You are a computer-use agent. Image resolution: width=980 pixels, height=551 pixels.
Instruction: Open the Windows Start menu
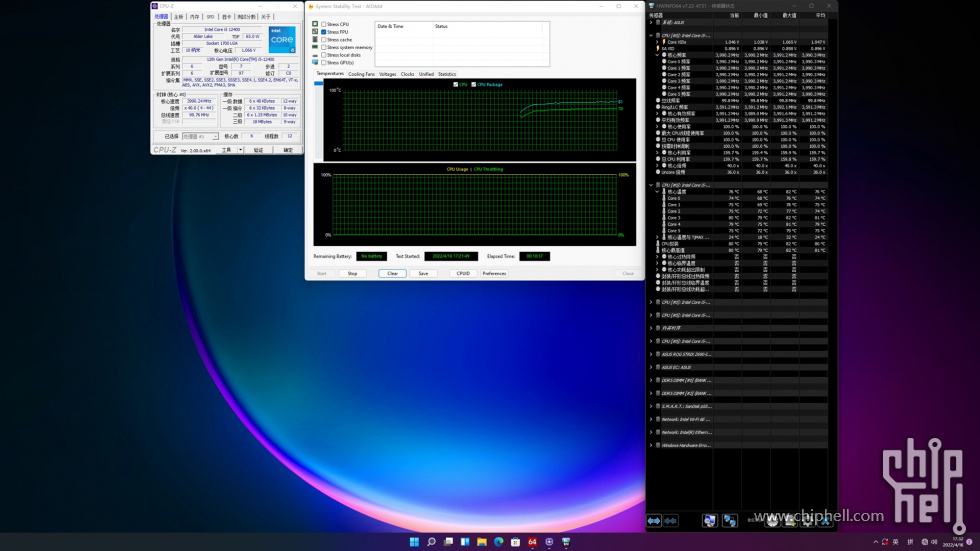414,542
